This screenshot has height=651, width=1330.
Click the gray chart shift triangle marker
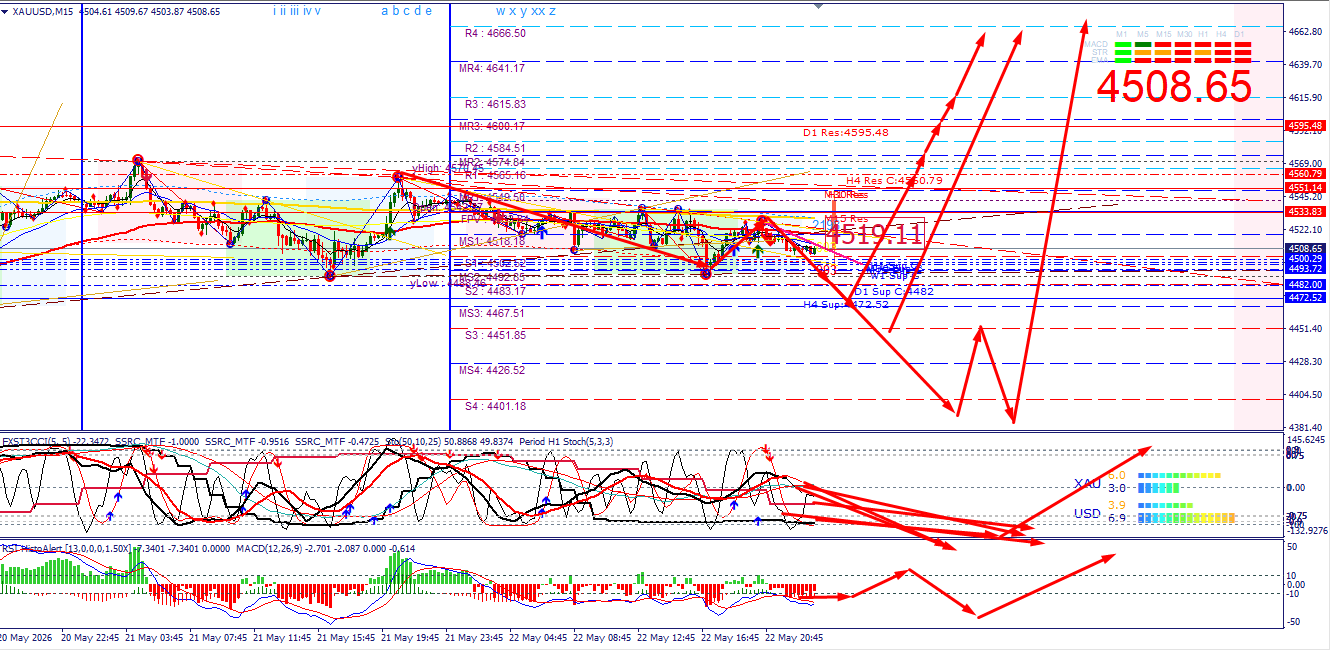[820, 6]
